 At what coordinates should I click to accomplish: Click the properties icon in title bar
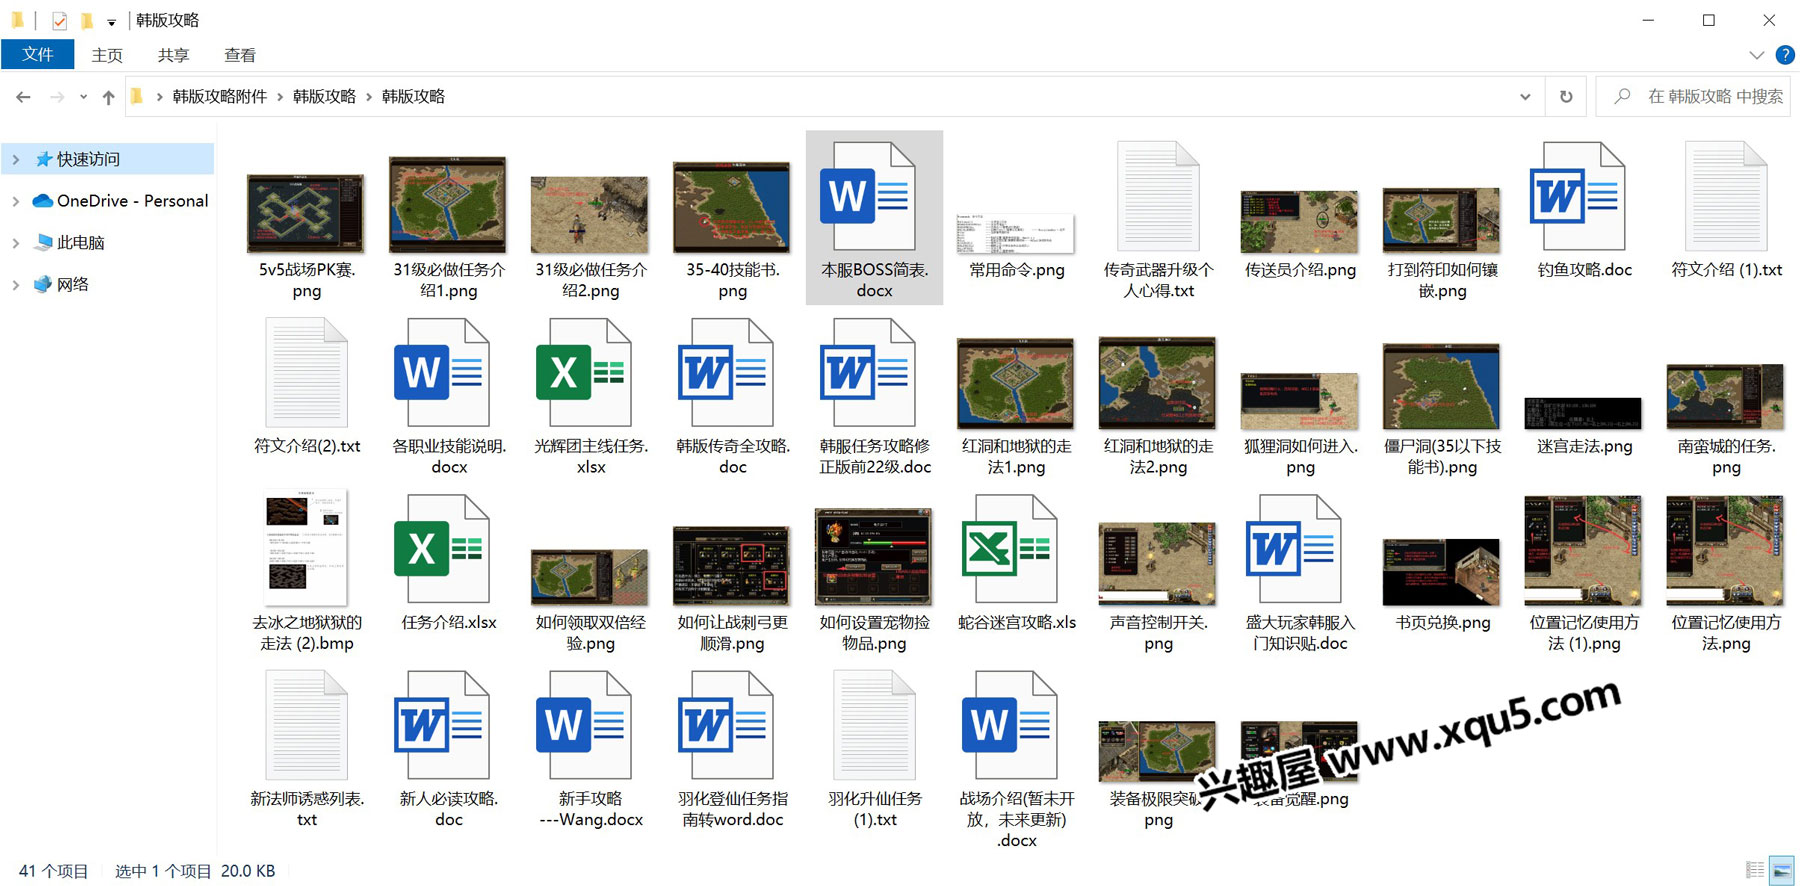[x=60, y=20]
